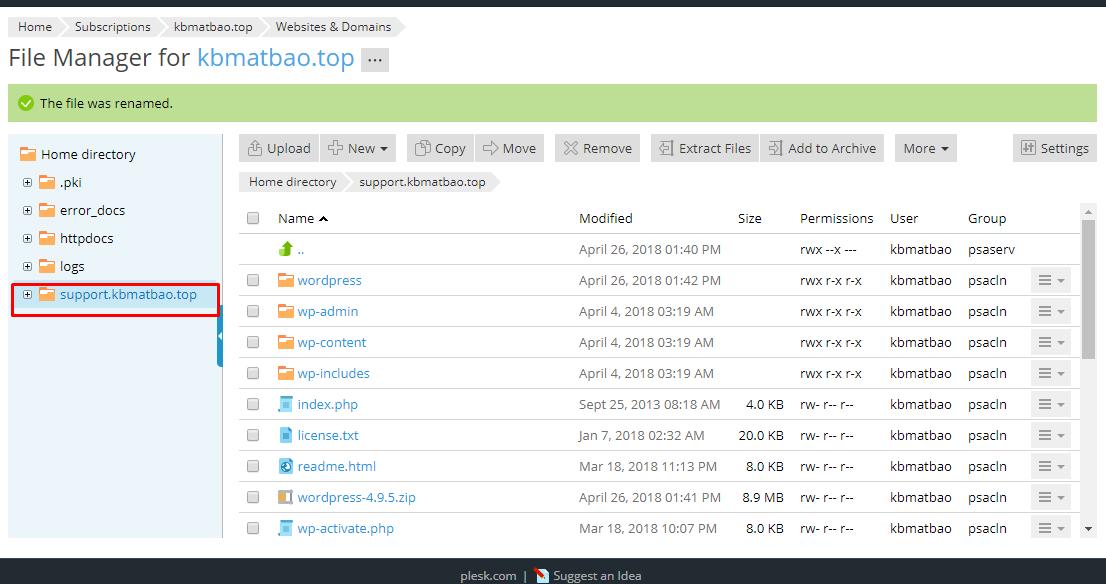
Task: Expand the httpdocs tree node
Action: [27, 238]
